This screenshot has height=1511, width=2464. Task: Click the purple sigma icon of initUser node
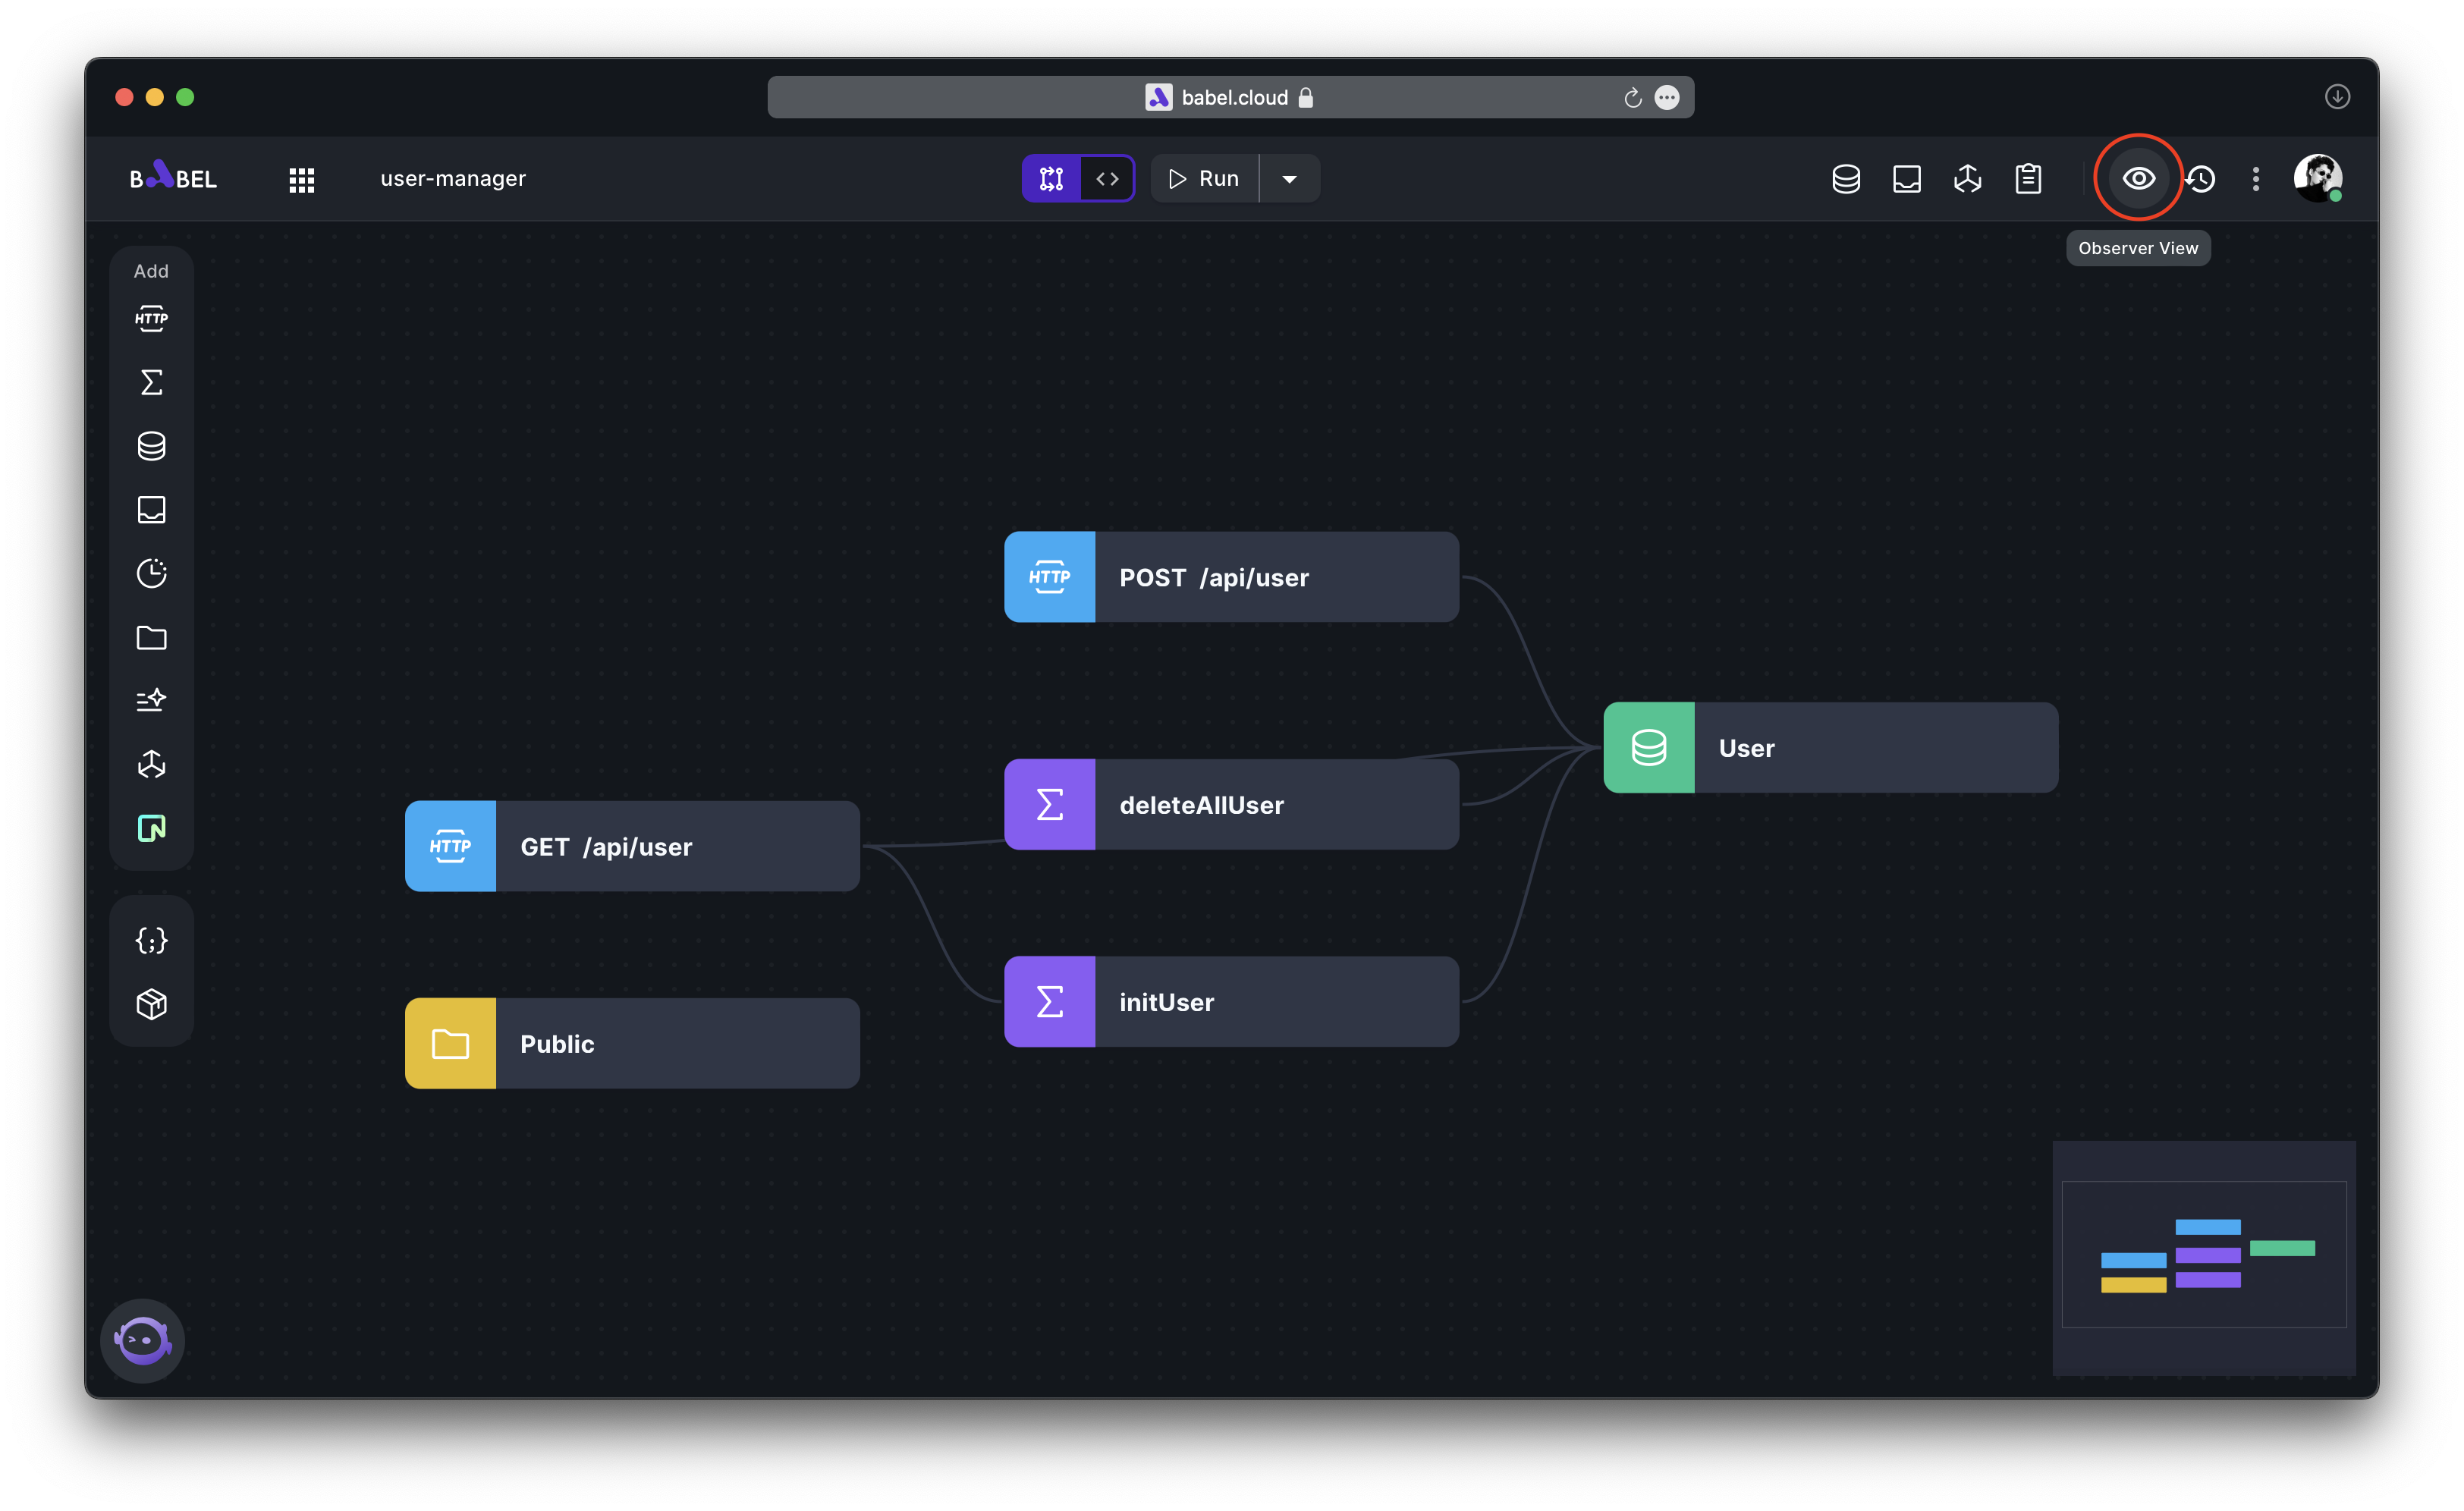coord(1050,1002)
